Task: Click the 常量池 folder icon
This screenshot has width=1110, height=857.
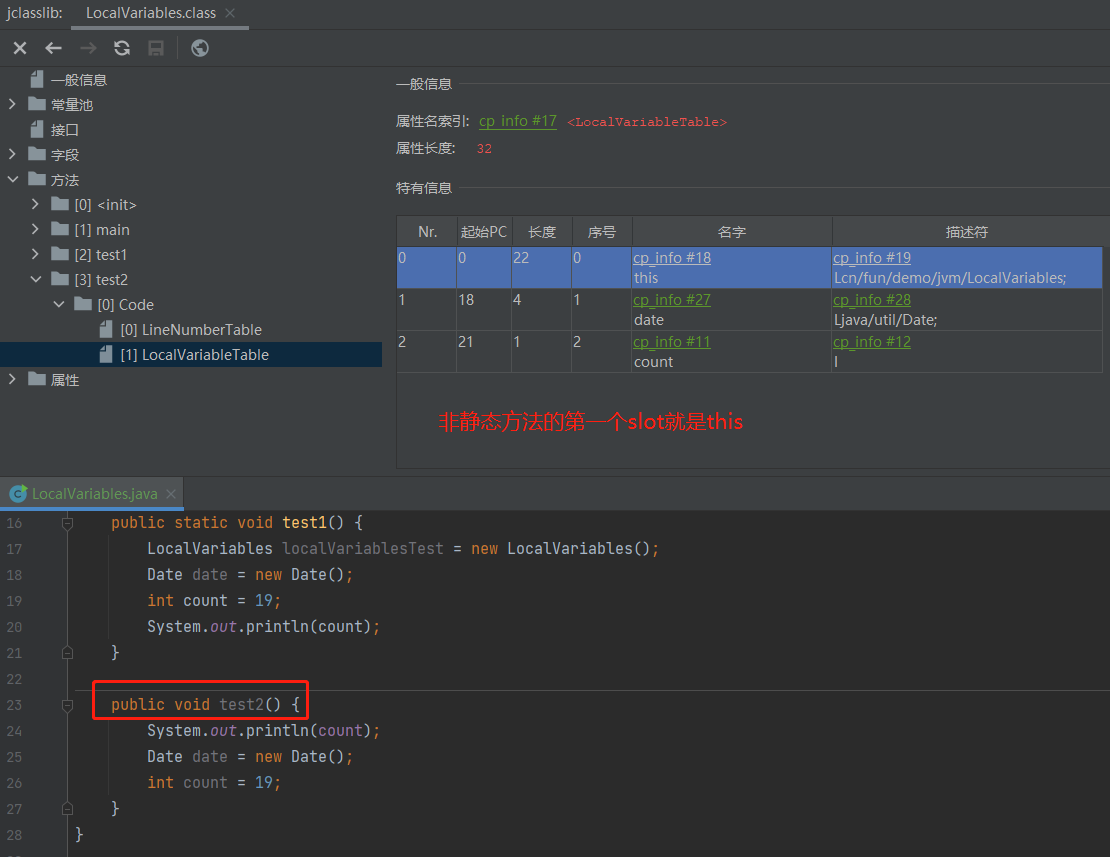Action: tap(37, 104)
